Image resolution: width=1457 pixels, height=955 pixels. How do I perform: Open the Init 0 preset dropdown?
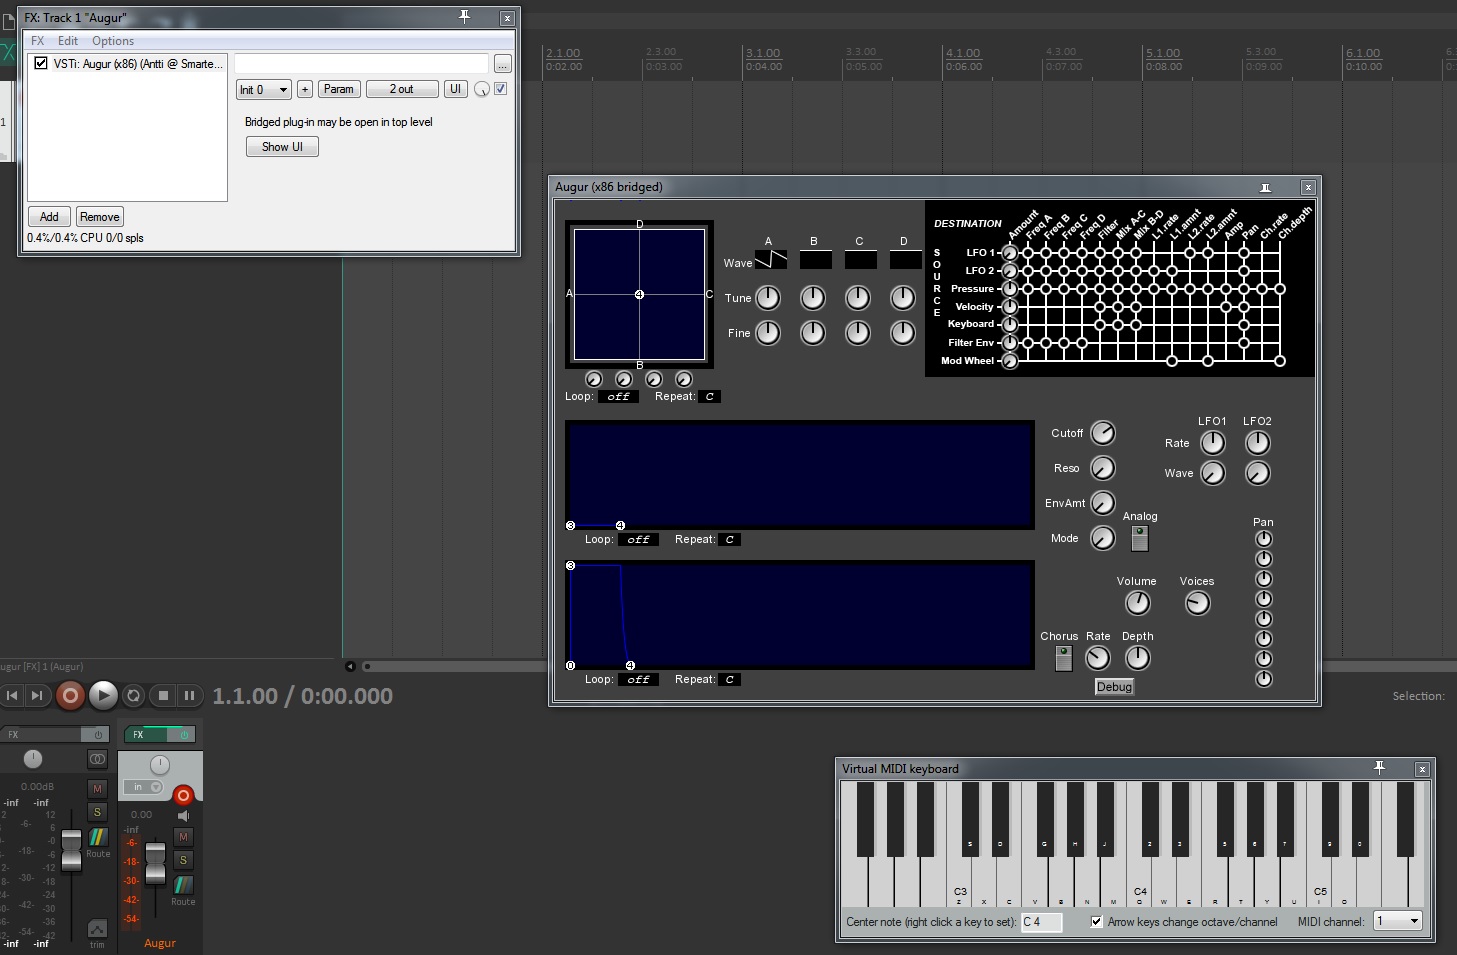264,89
